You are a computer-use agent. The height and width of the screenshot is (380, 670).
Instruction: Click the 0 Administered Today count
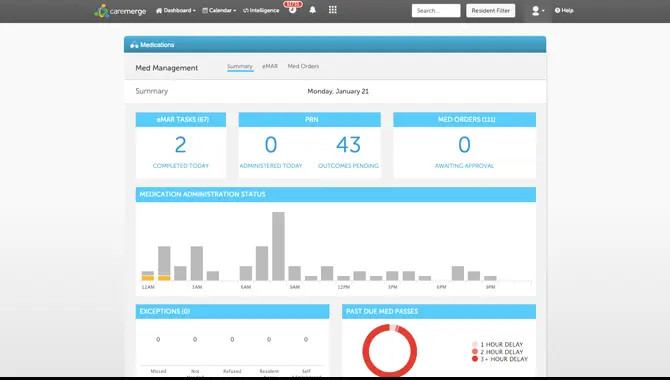270,144
